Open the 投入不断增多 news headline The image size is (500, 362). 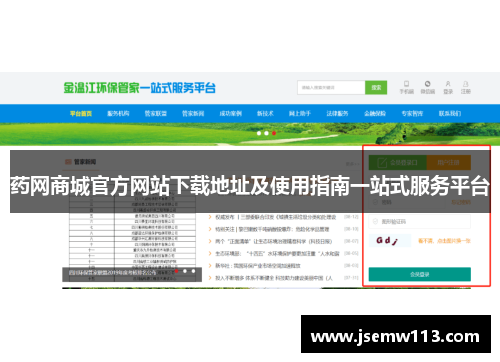[x=274, y=278]
